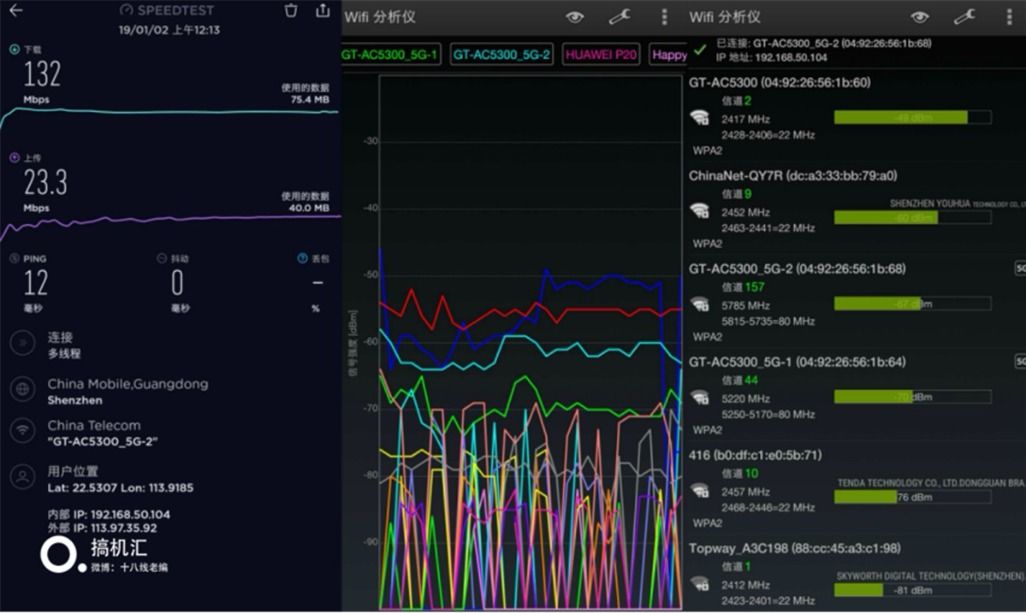Tap the Wi-Fi icon beside China Telecom
Screen dimensions: 1026x613
tap(23, 430)
